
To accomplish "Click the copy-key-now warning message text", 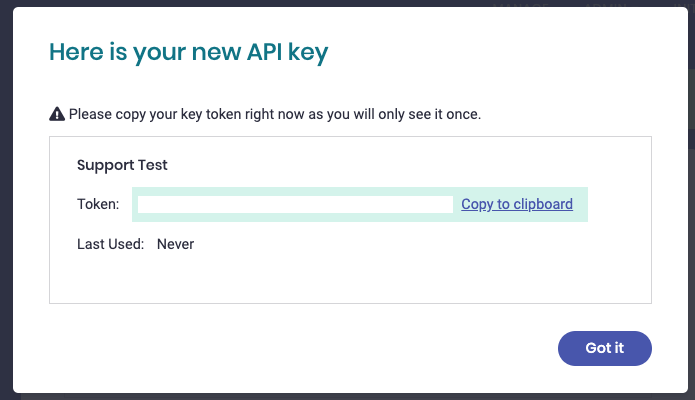I will [275, 114].
